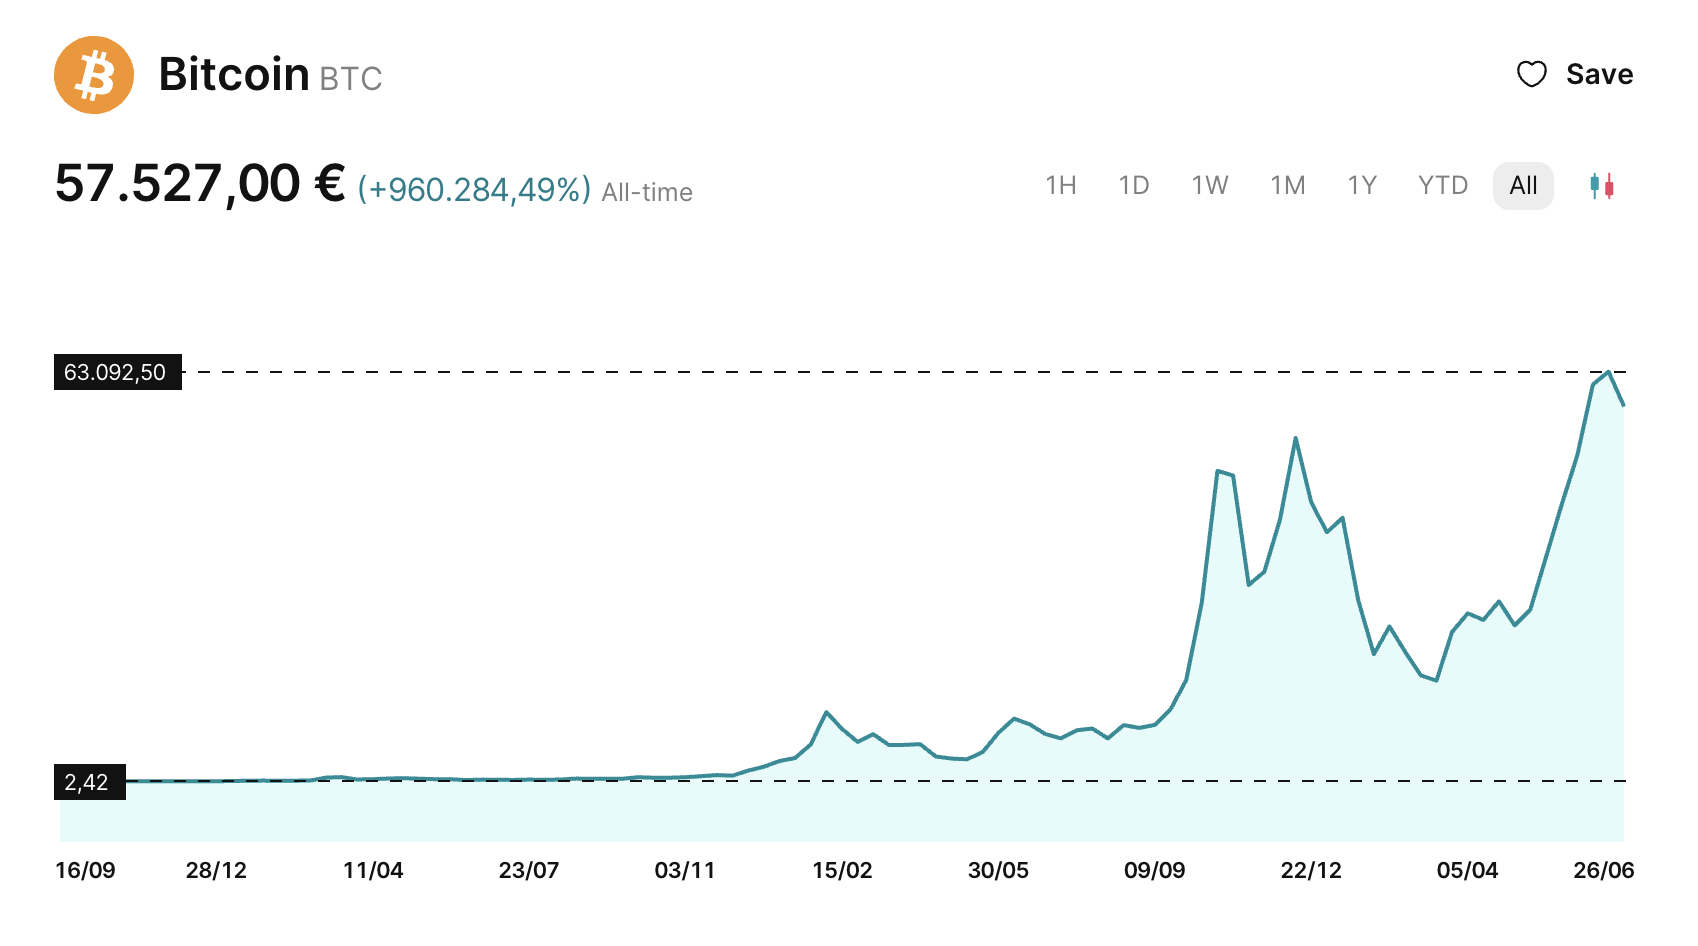
Task: Select the 1Y time range
Action: [x=1362, y=186]
